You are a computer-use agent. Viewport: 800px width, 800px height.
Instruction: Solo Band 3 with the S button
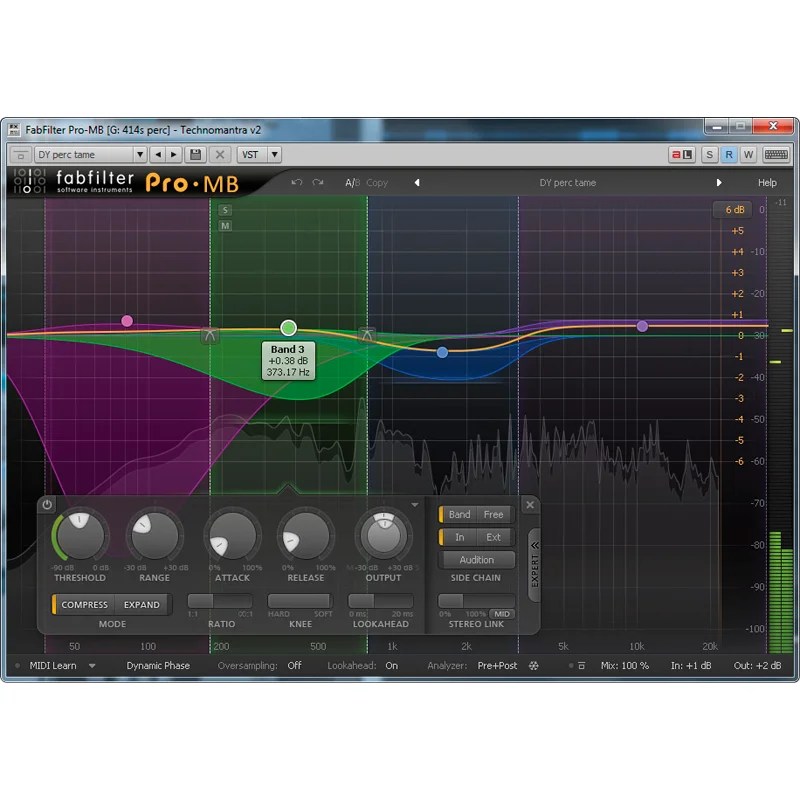tap(225, 210)
